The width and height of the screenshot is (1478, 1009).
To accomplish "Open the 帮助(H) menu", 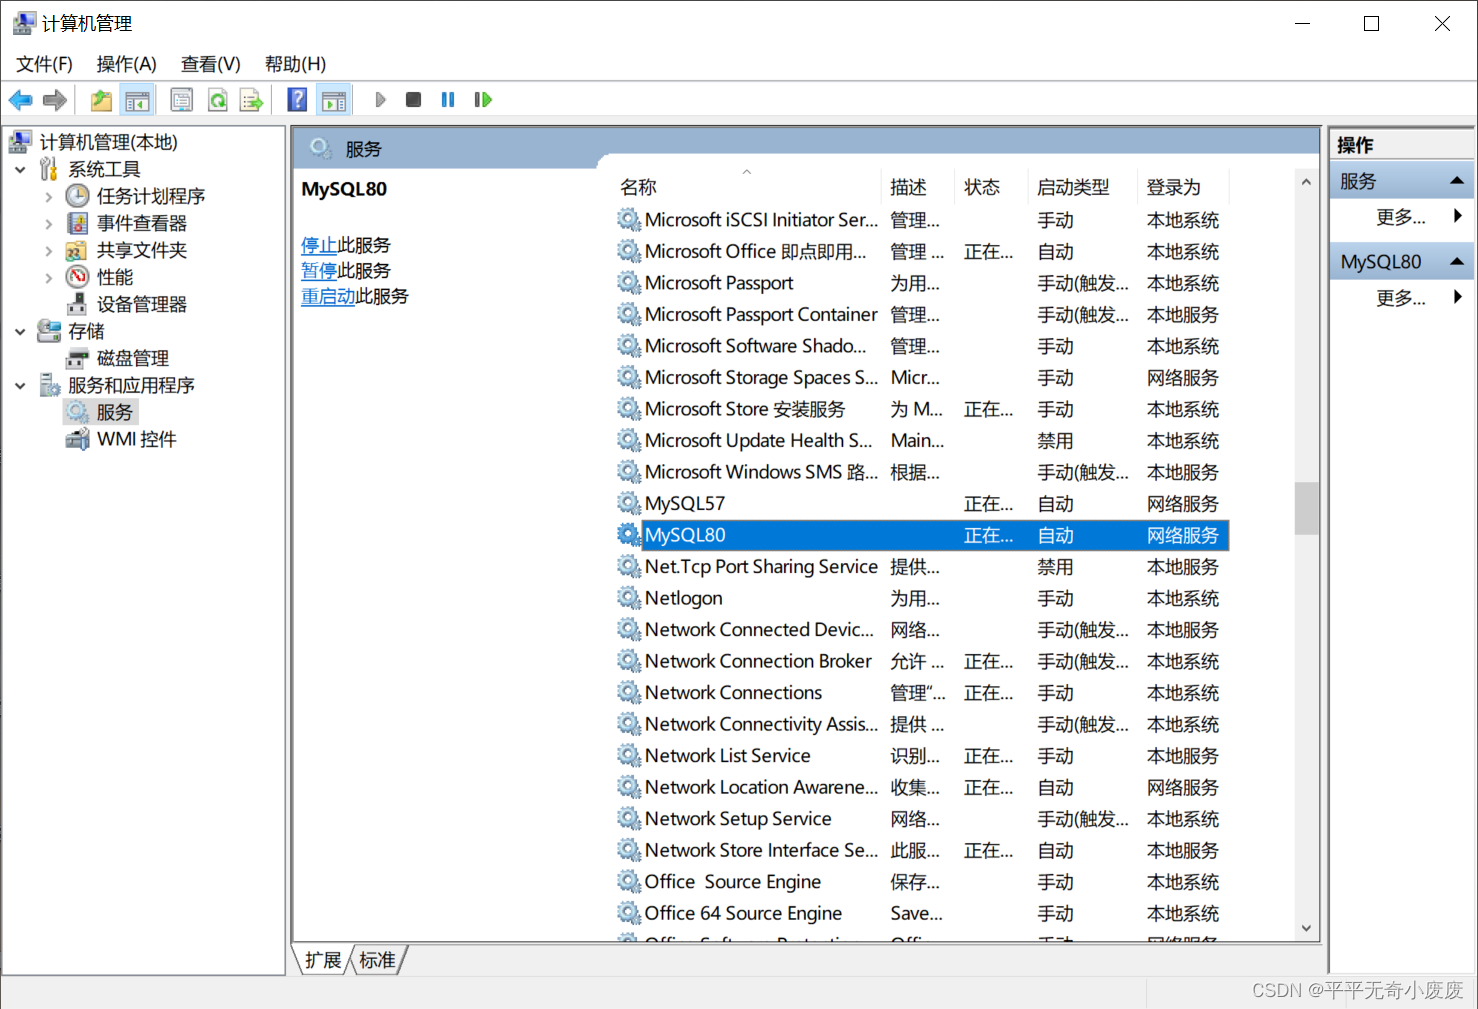I will (x=295, y=64).
